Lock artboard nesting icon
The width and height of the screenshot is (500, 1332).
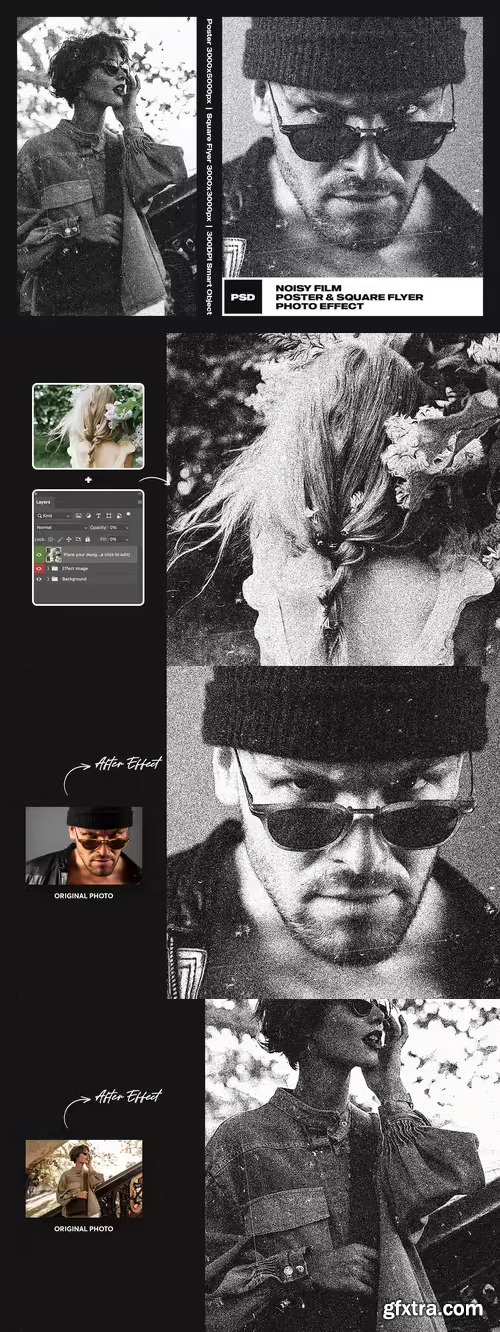tap(78, 540)
